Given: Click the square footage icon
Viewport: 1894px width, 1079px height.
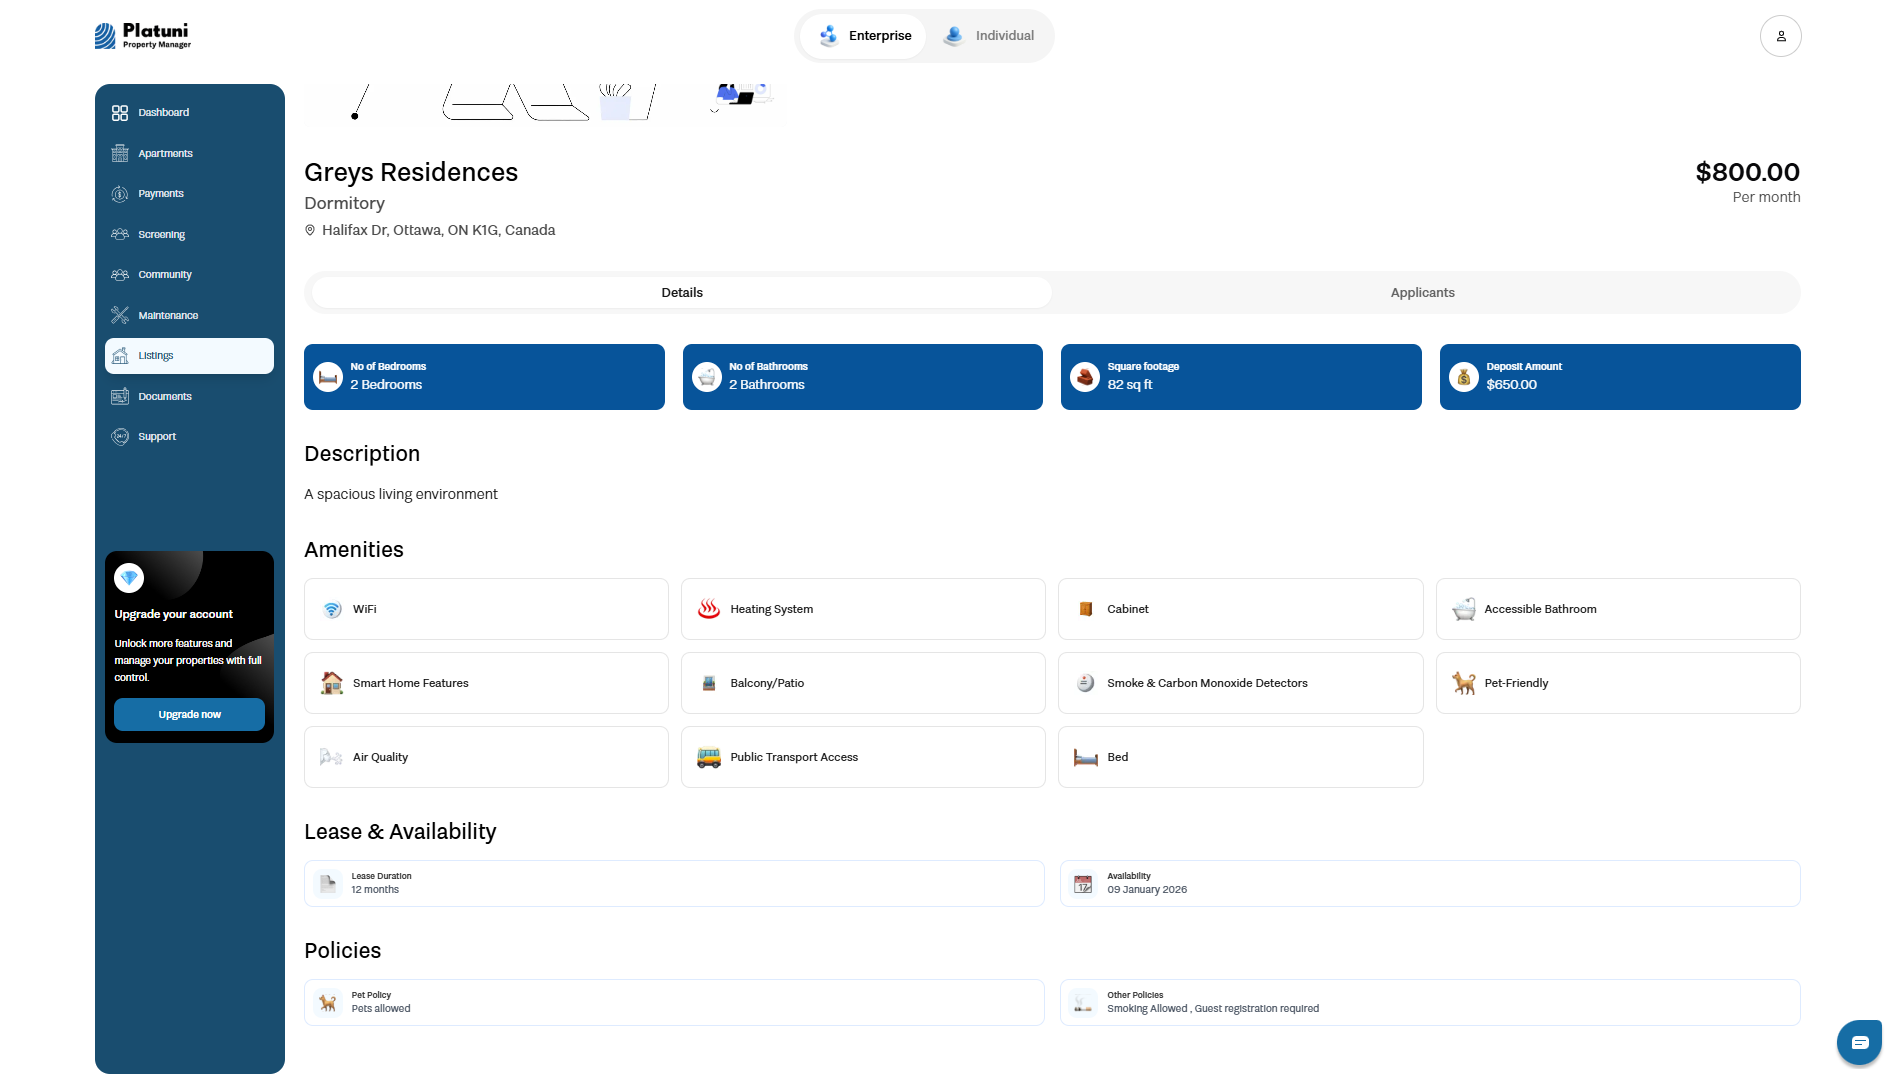Looking at the screenshot, I should pos(1085,377).
